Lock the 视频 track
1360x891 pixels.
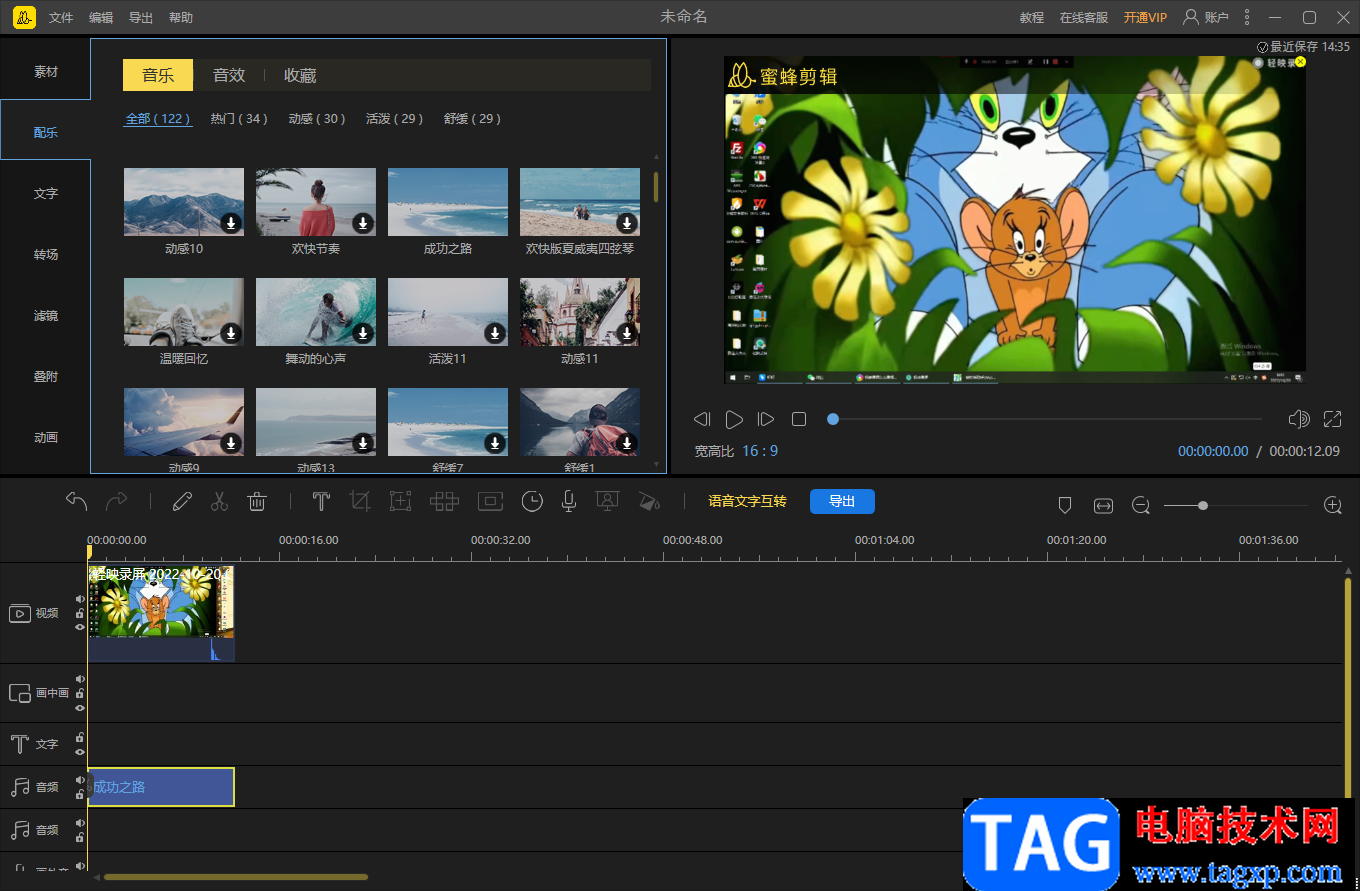coord(80,613)
